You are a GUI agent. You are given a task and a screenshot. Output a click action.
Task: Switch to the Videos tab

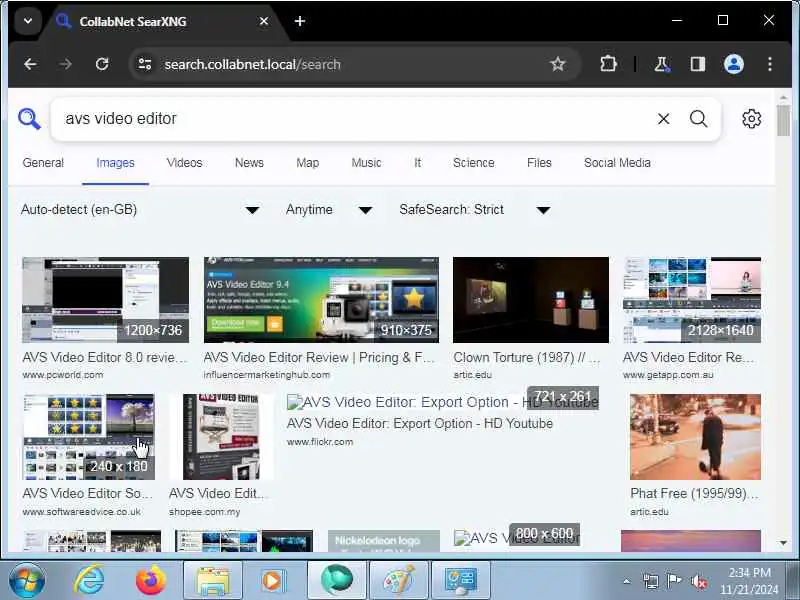click(184, 163)
